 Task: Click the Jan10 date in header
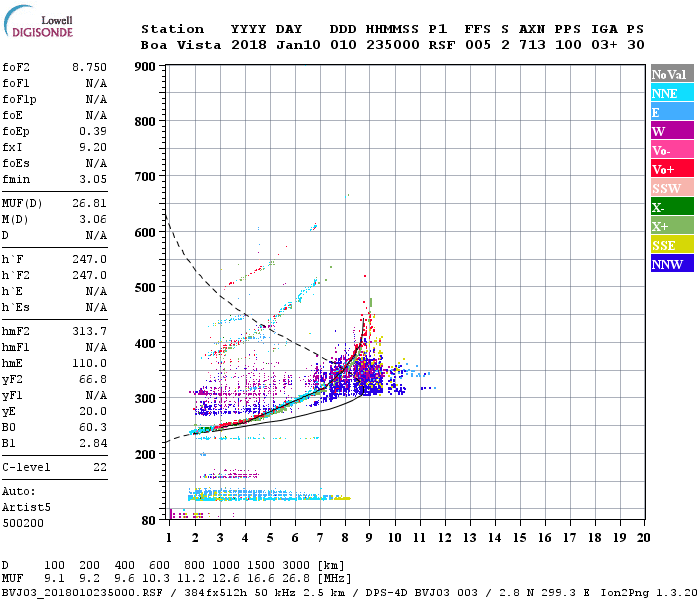[x=298, y=45]
